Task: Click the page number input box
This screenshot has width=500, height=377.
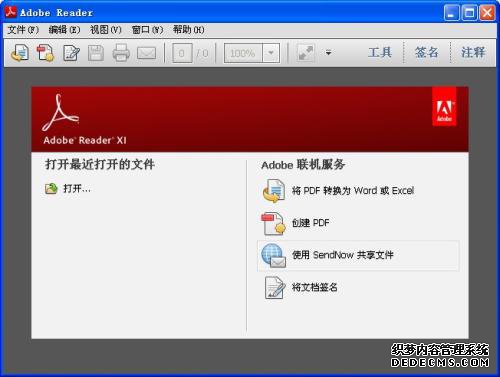Action: pyautogui.click(x=182, y=53)
